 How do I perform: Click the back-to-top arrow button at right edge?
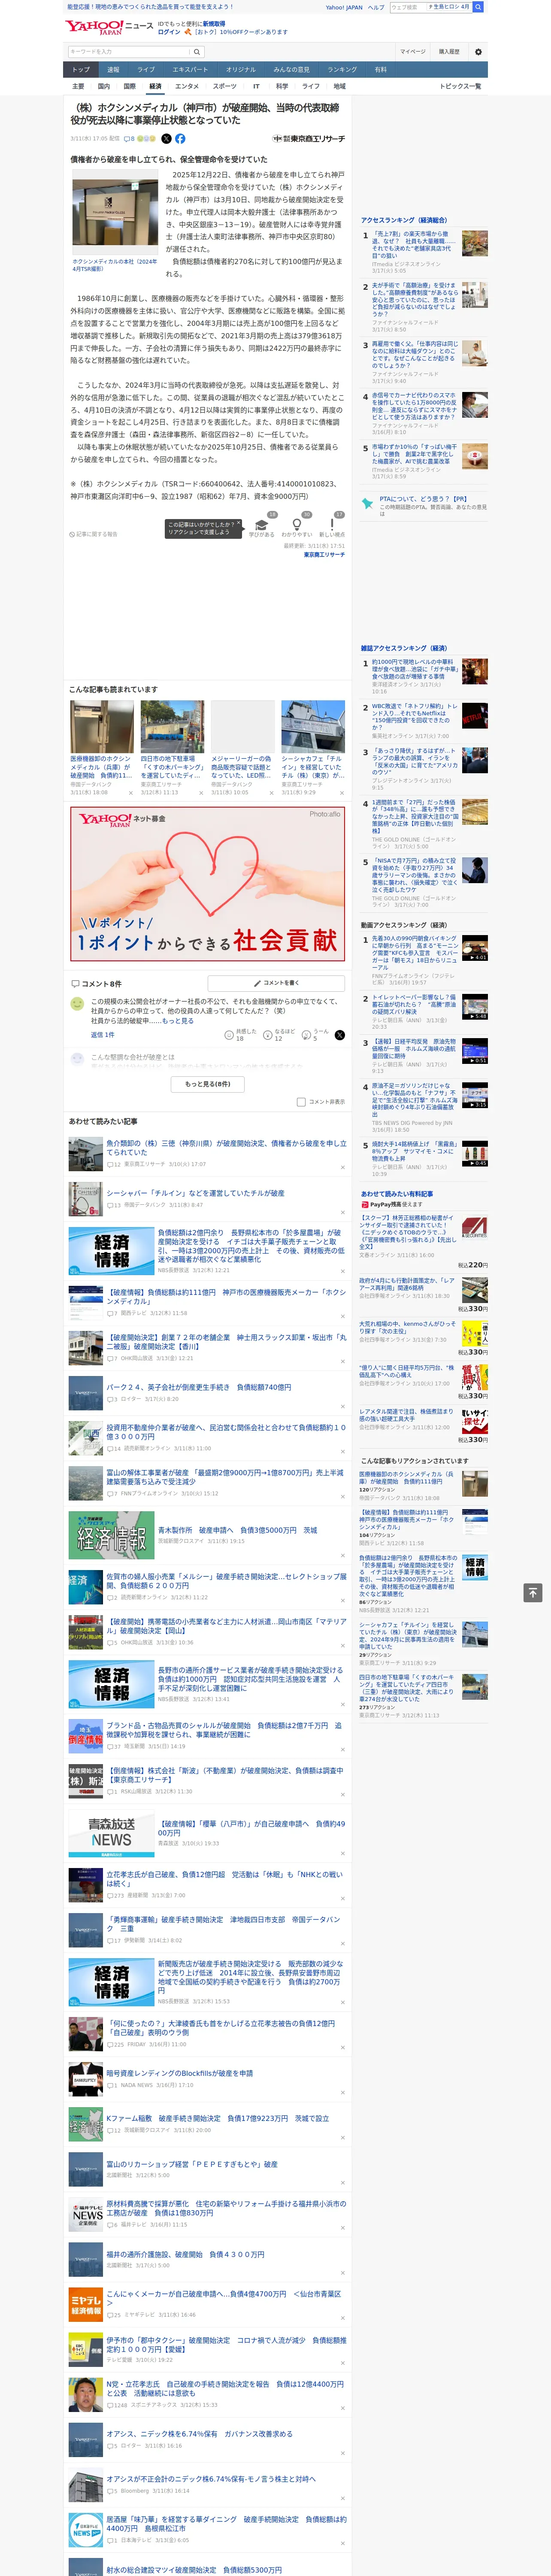pyautogui.click(x=533, y=1593)
